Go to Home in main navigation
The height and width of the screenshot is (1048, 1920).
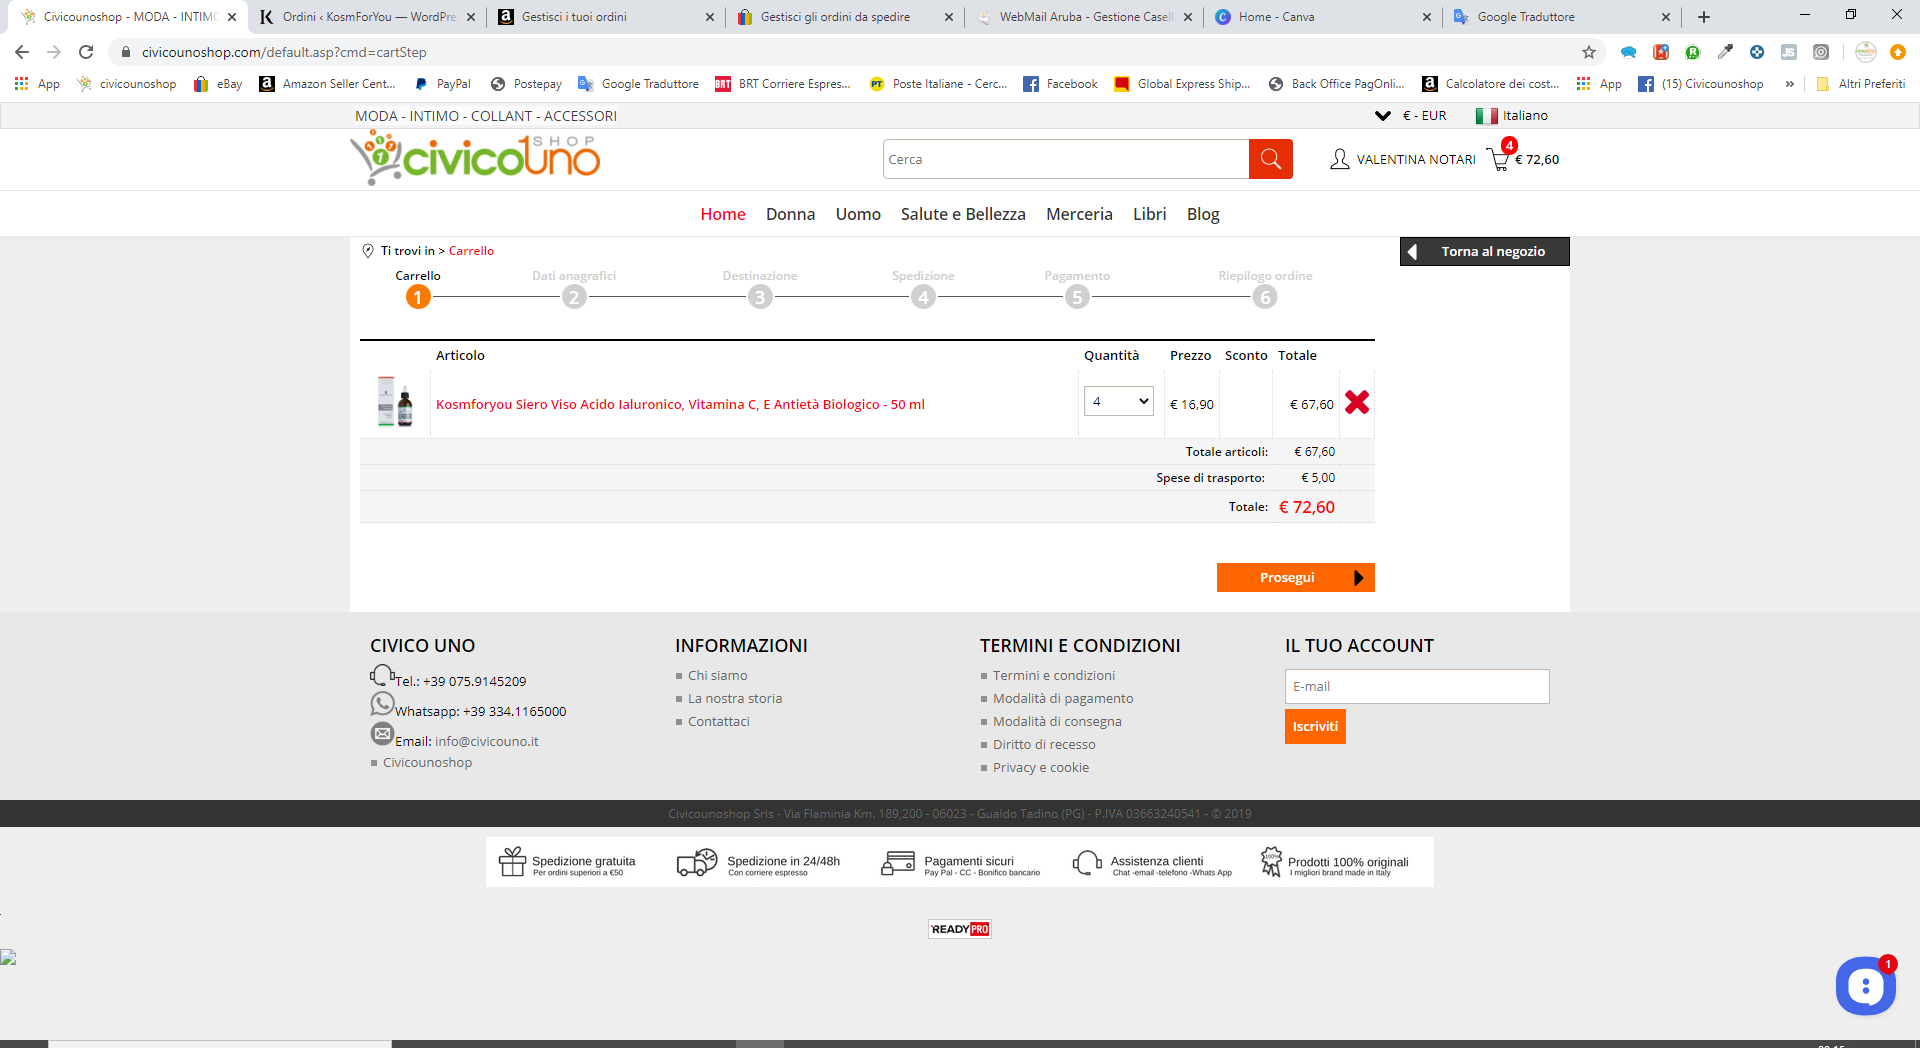pyautogui.click(x=723, y=214)
